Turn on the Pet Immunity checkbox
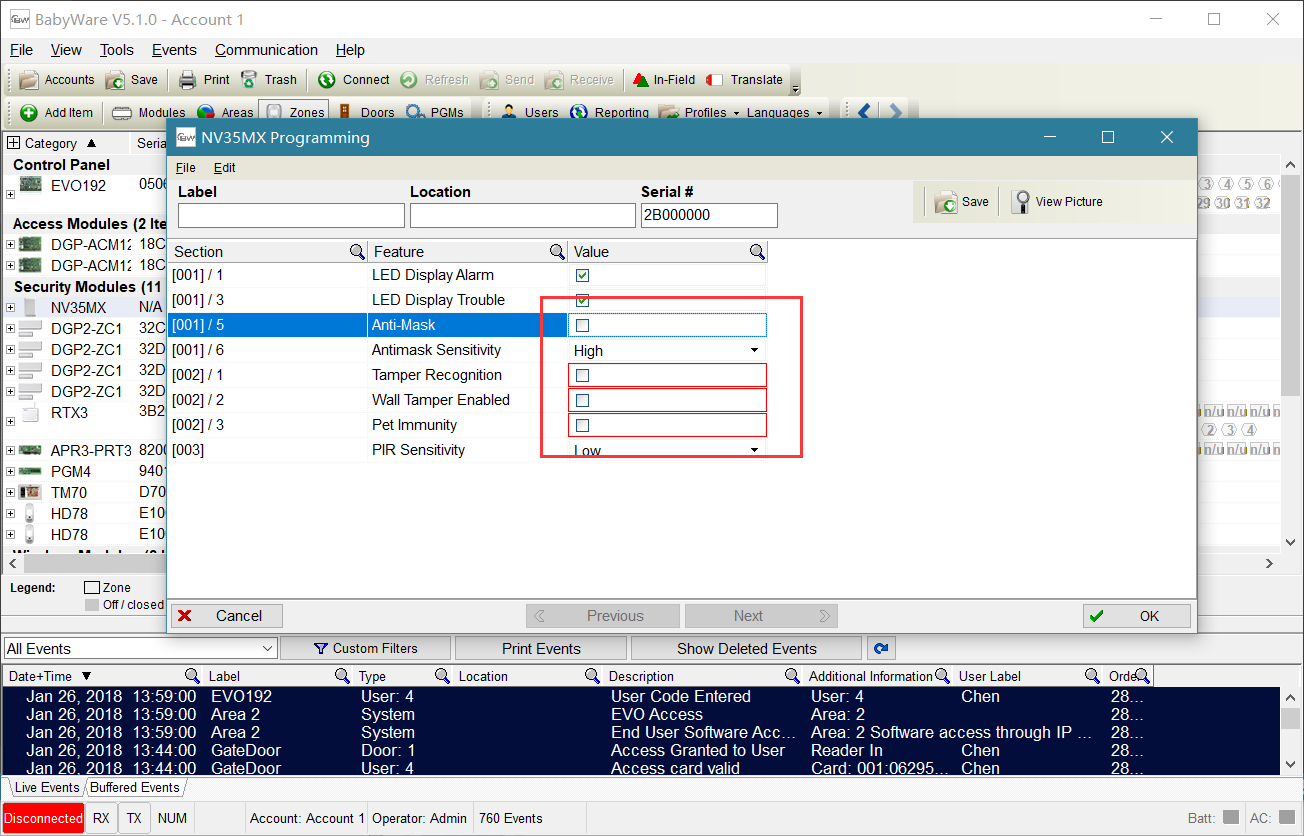1304x836 pixels. [x=583, y=425]
